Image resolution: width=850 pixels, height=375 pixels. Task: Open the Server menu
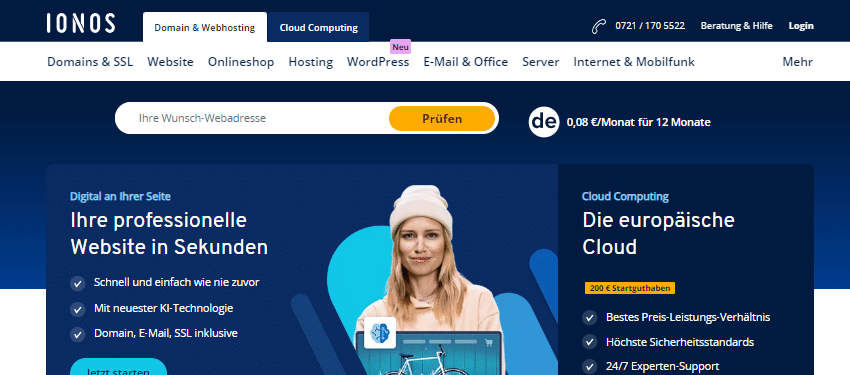540,62
